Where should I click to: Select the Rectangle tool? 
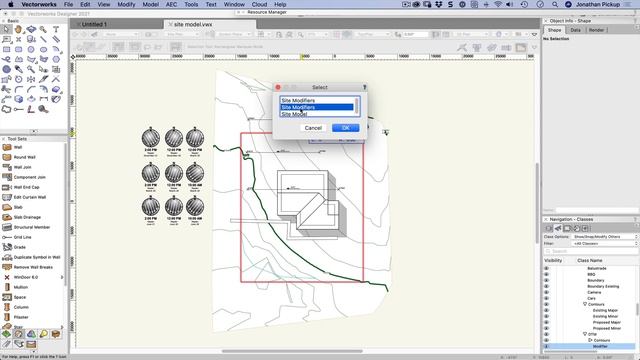point(6,49)
